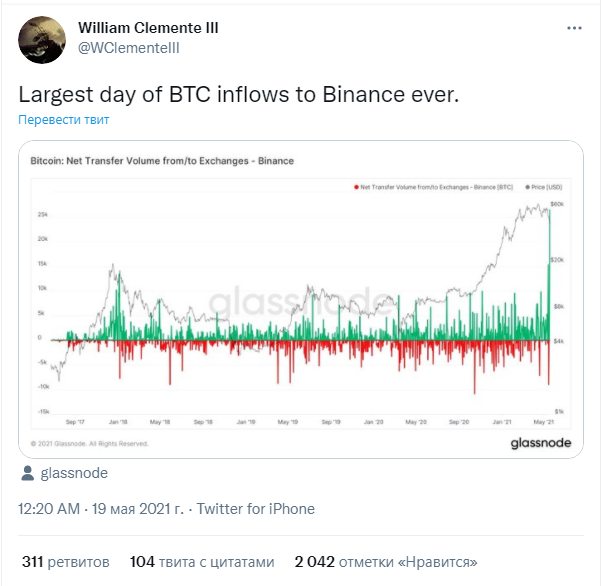View the 311 ретвитов list

pos(66,562)
